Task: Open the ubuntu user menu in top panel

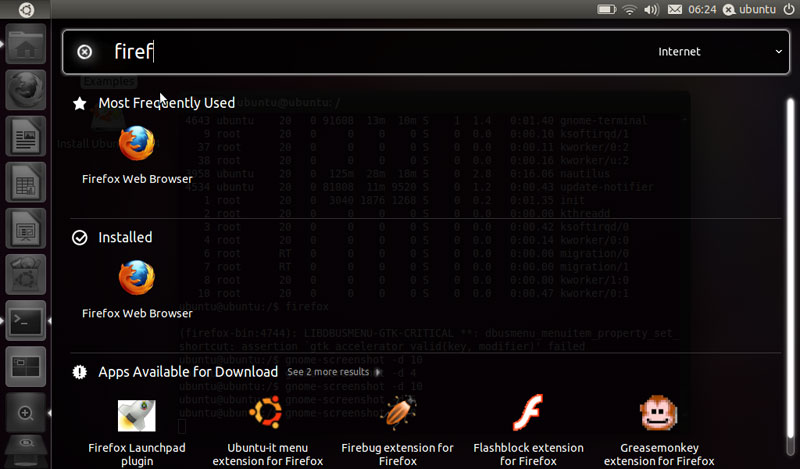Action: click(748, 9)
